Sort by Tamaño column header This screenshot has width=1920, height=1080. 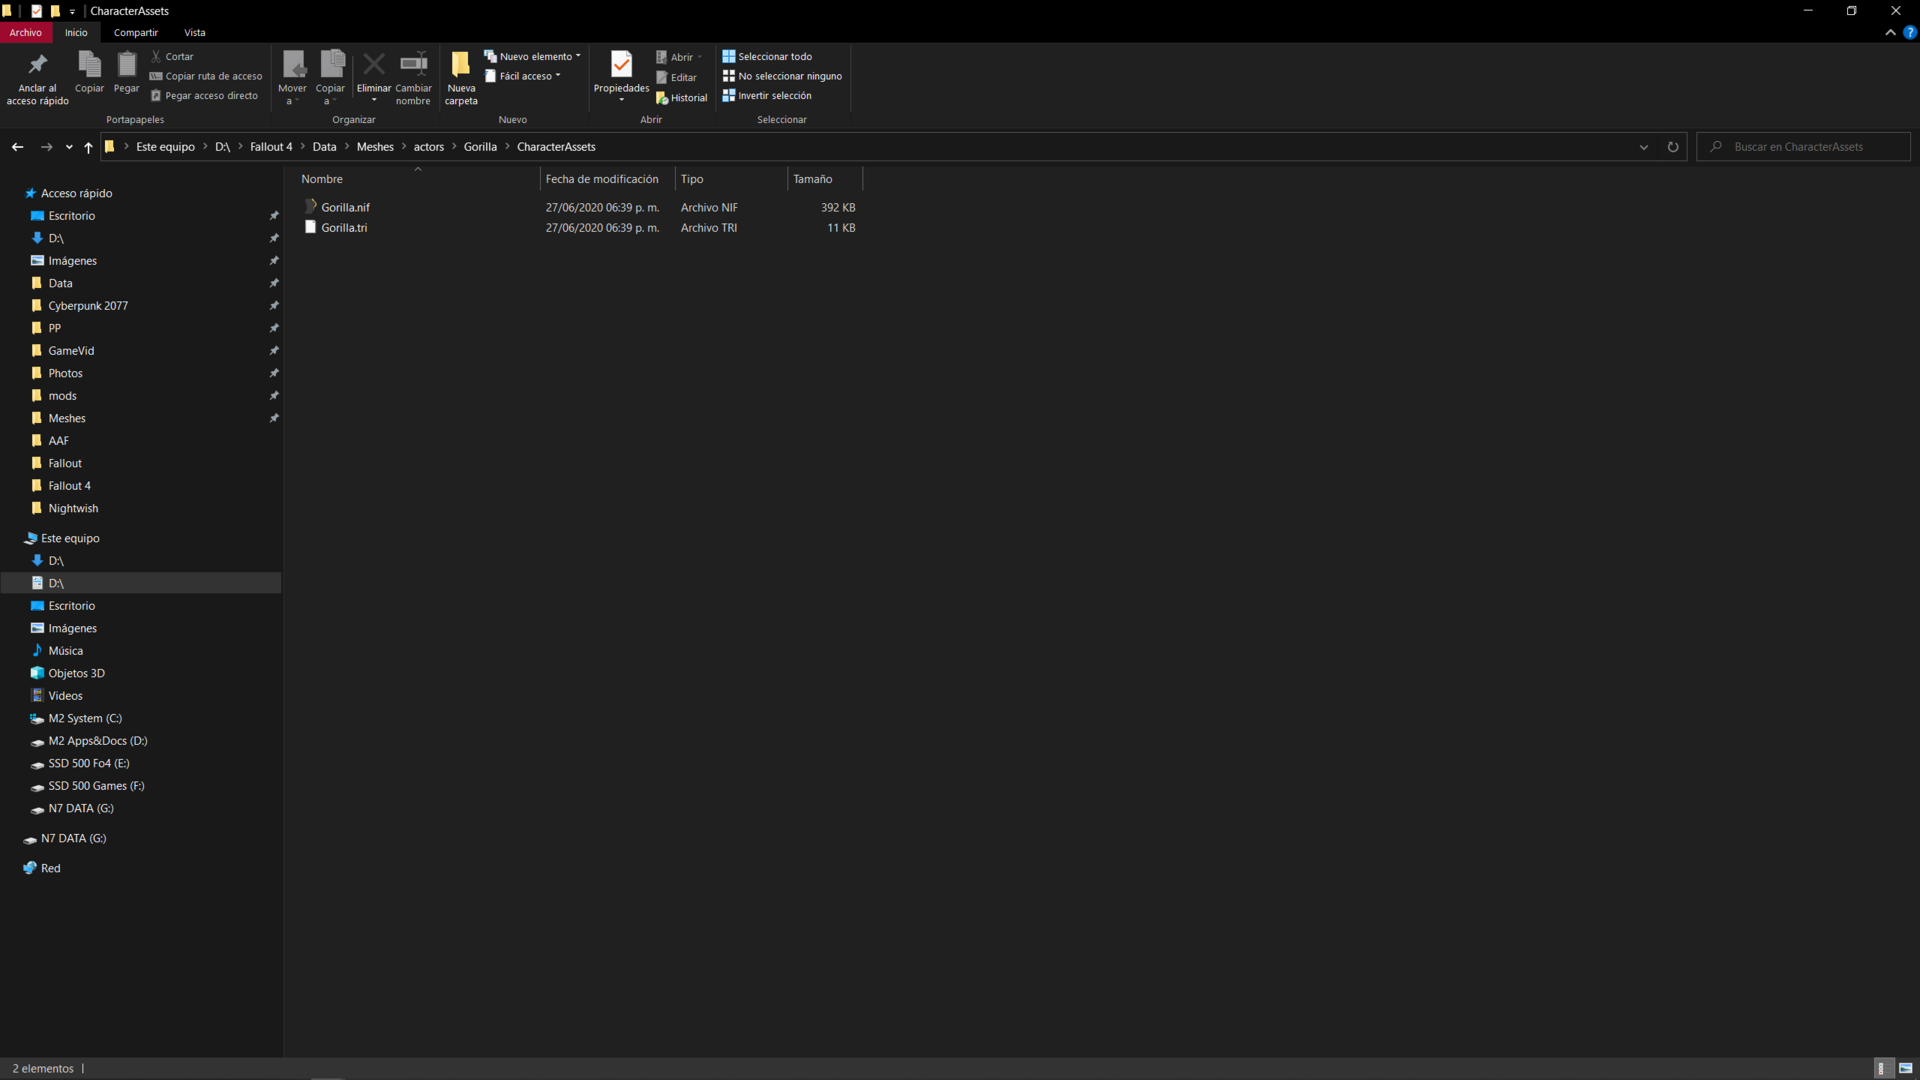pyautogui.click(x=824, y=179)
